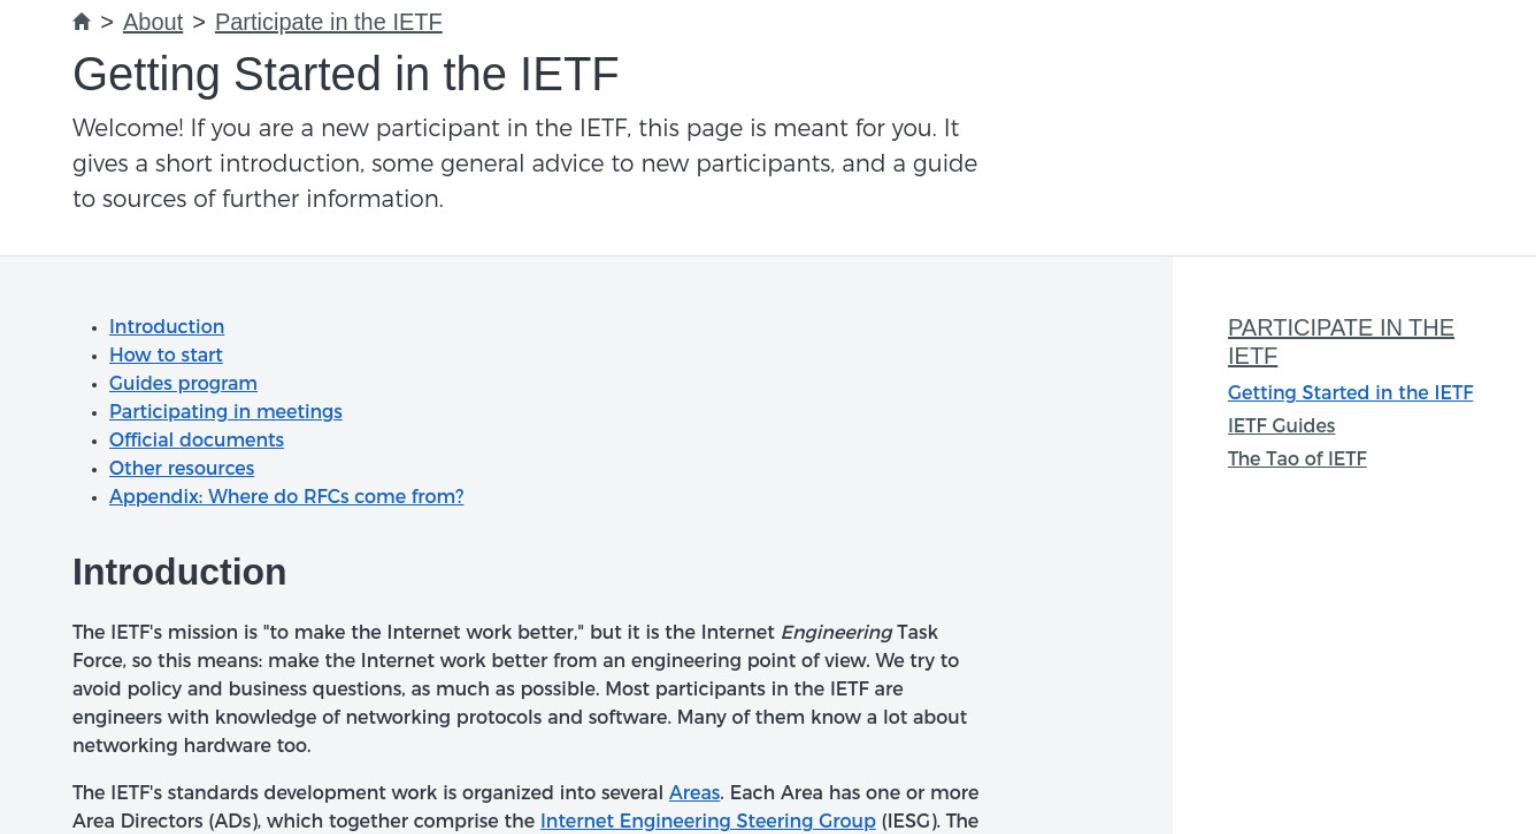Open the How to start anchor

pyautogui.click(x=165, y=355)
